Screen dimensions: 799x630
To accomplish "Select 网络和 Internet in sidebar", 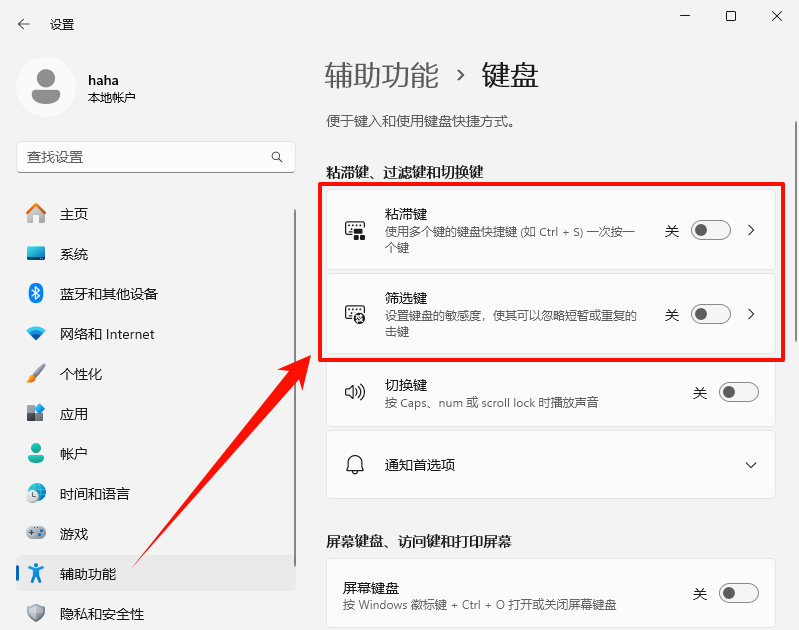I will tap(155, 334).
